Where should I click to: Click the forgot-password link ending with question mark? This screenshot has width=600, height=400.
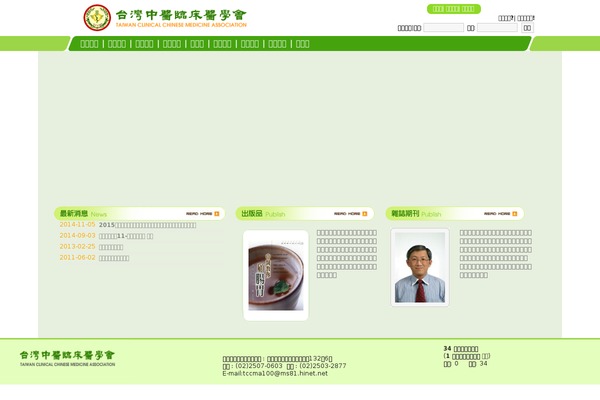tap(506, 18)
